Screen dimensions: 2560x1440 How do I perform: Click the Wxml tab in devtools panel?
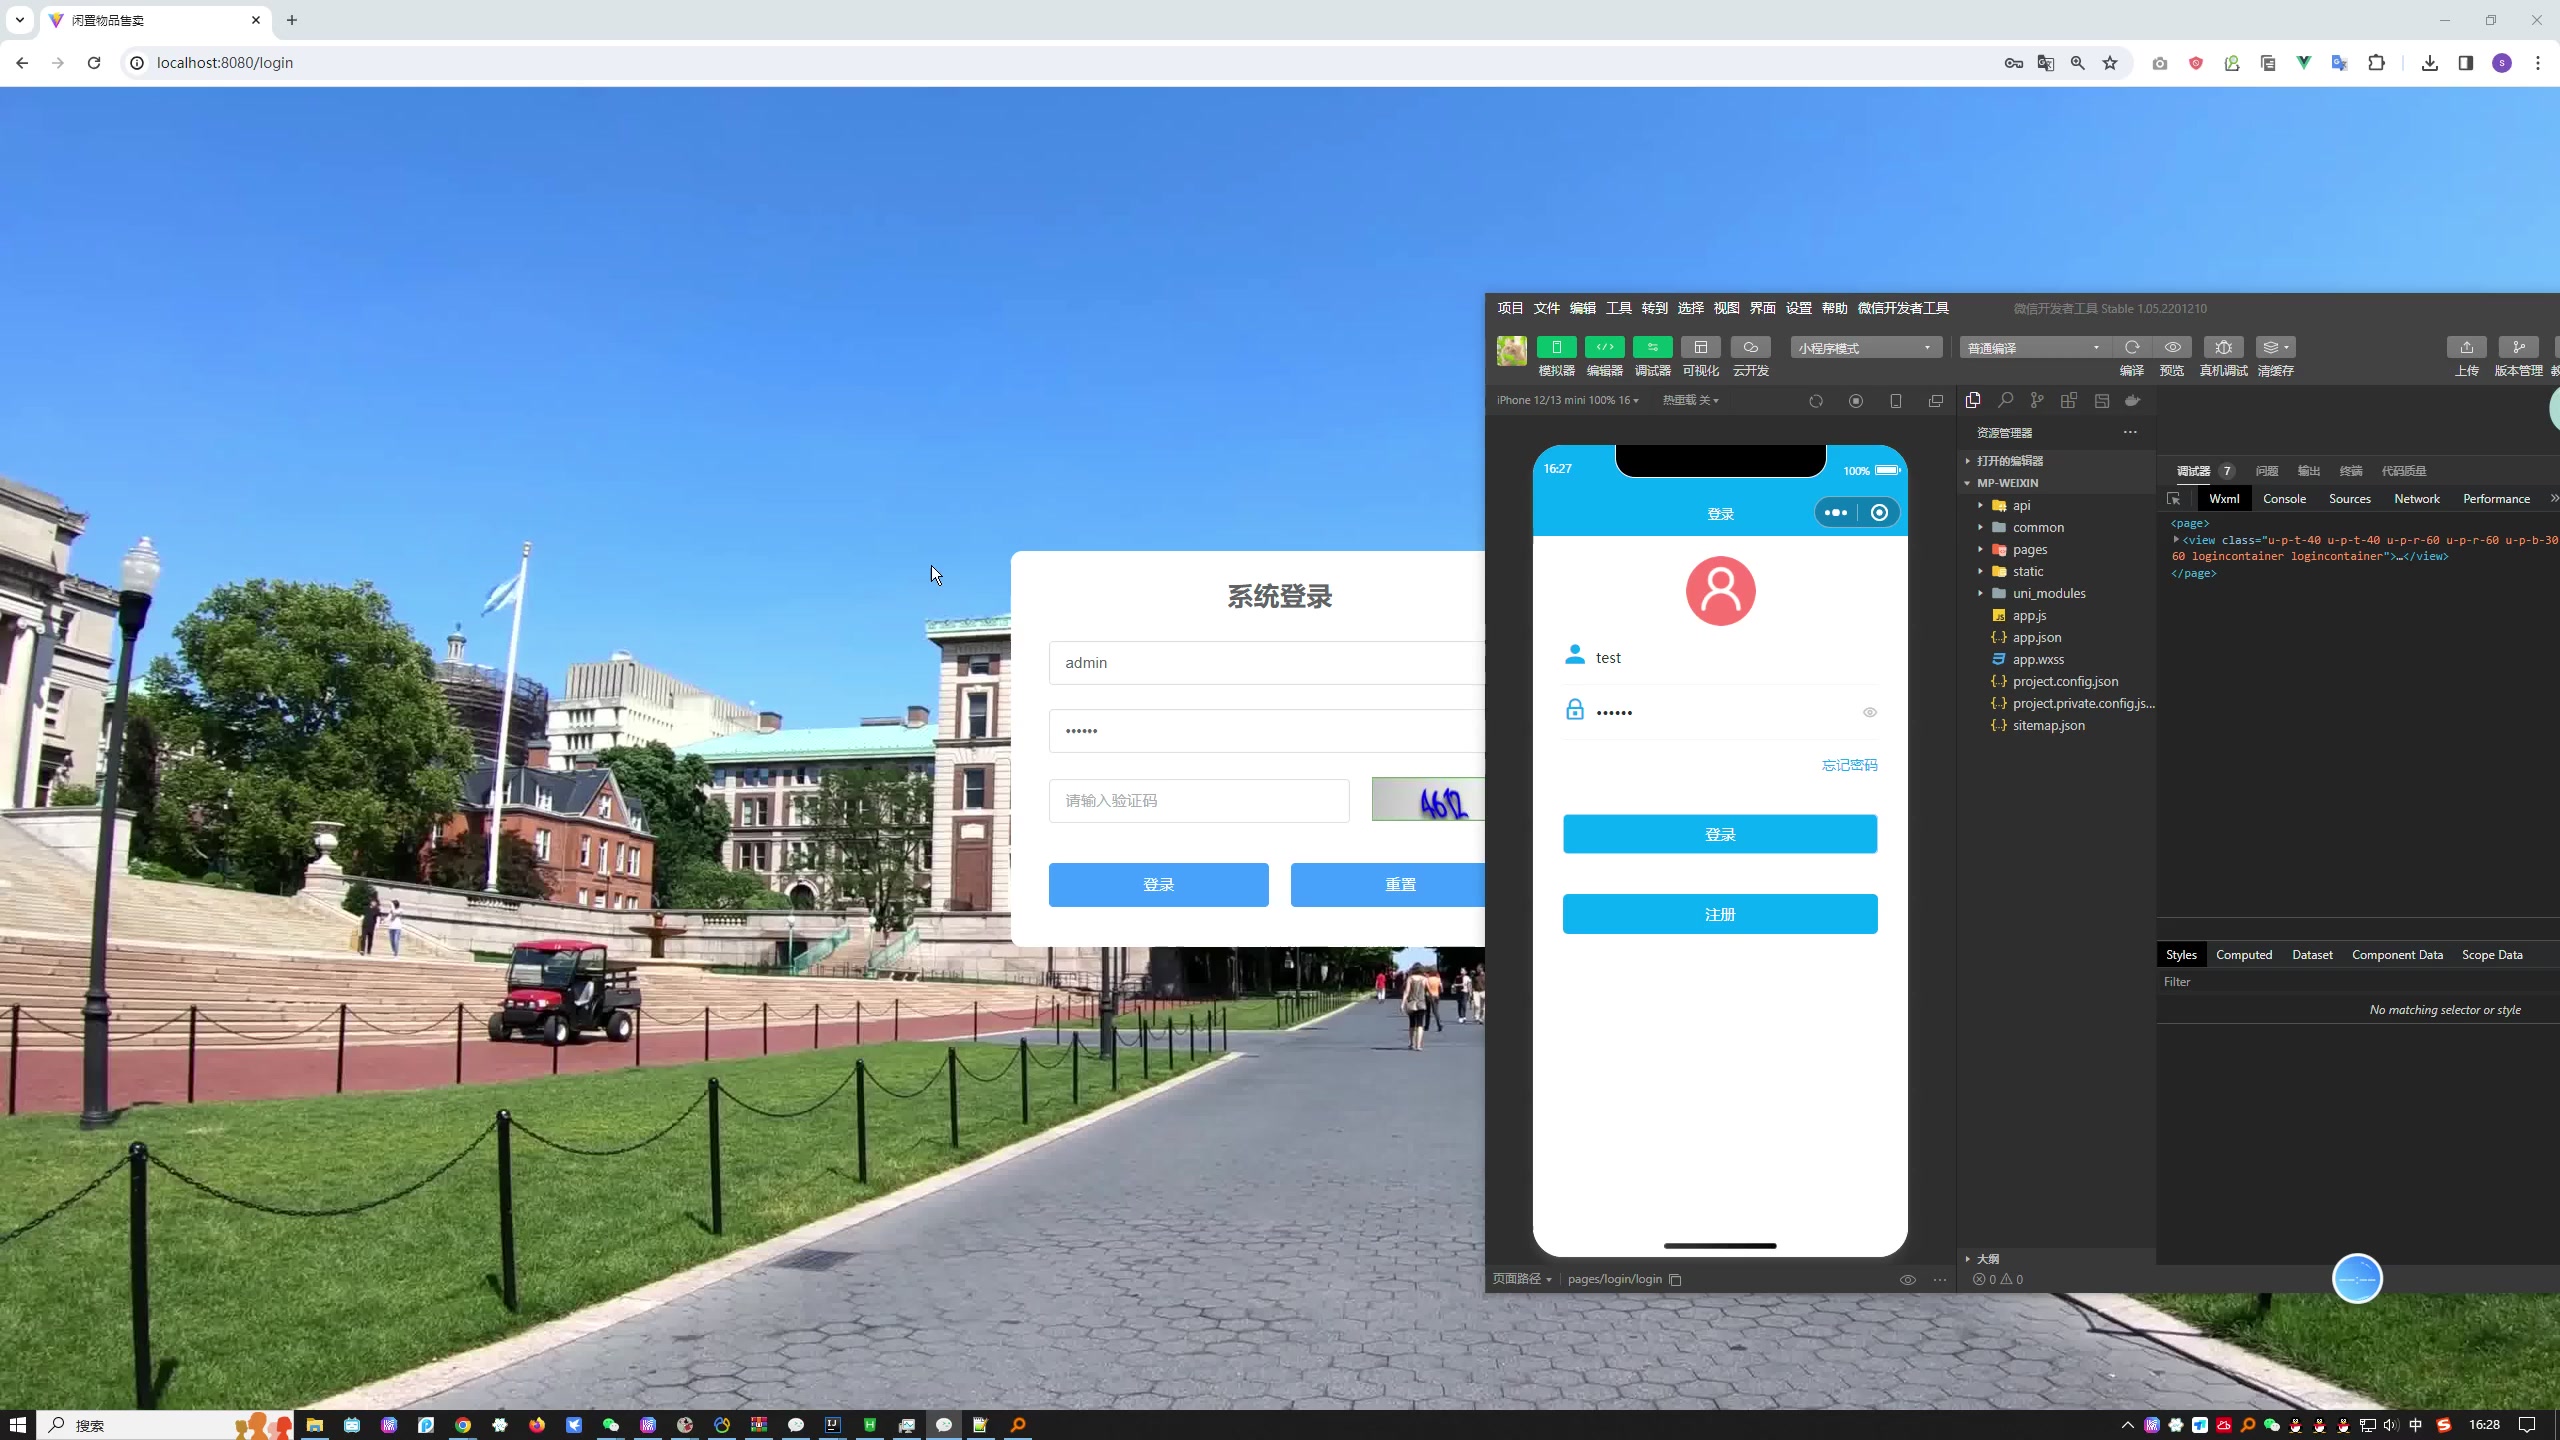pos(2221,499)
